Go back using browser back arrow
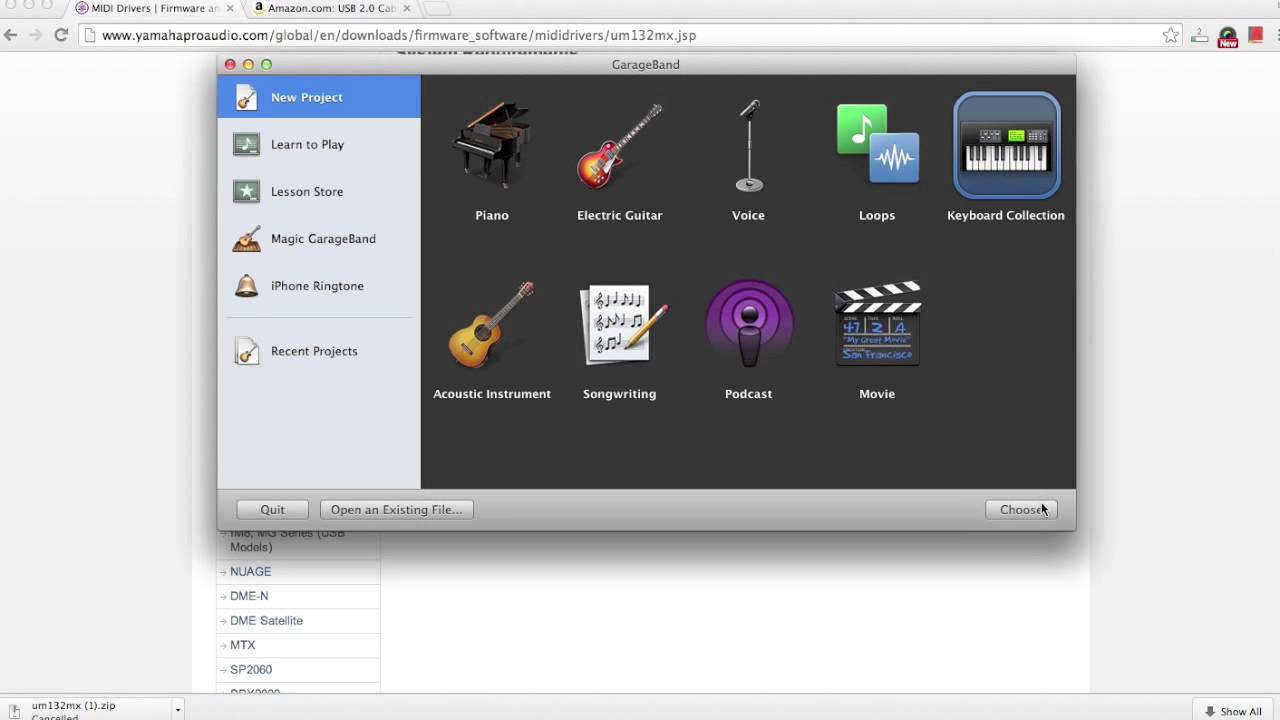Screen dimensions: 1280x720 [x=11, y=35]
